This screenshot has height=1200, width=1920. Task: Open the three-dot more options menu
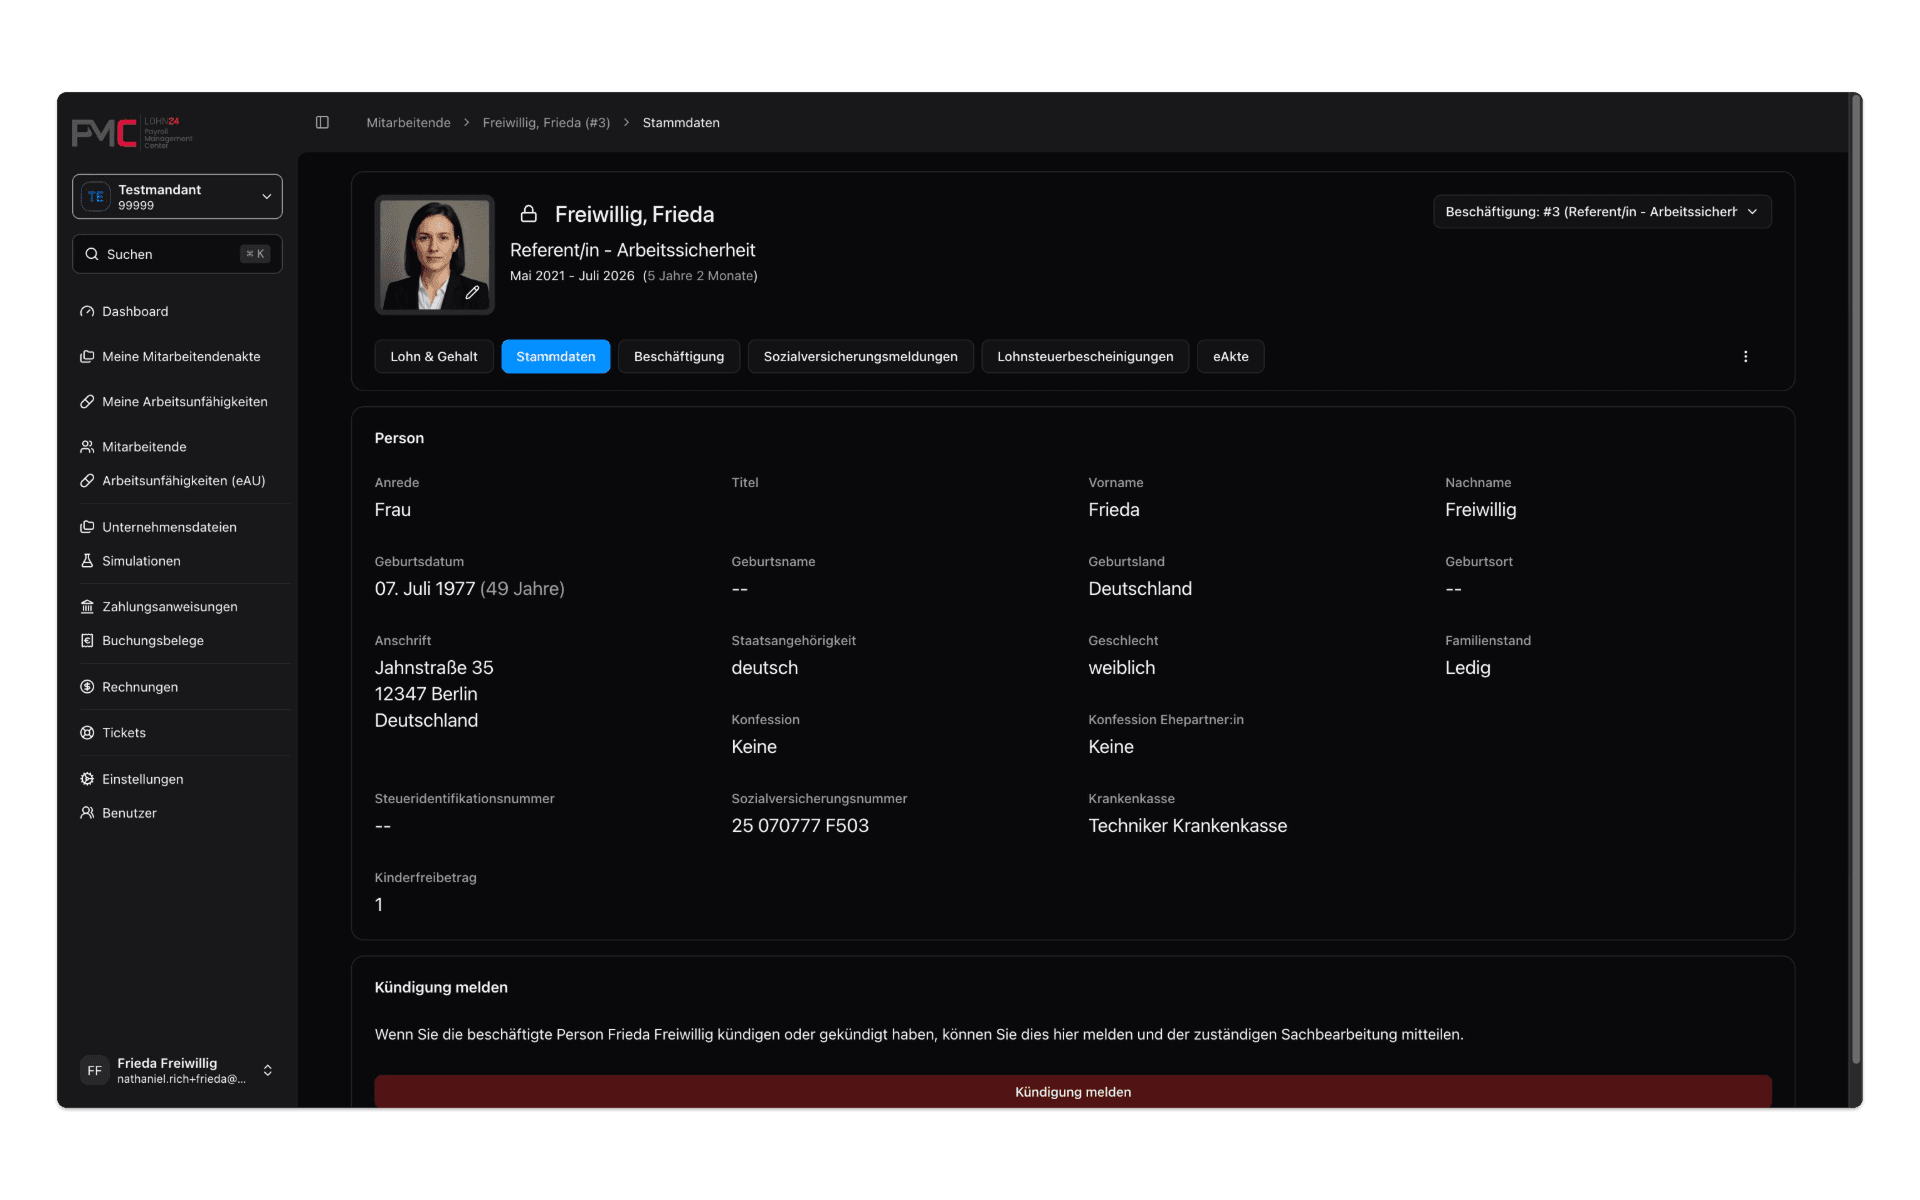(x=1745, y=357)
